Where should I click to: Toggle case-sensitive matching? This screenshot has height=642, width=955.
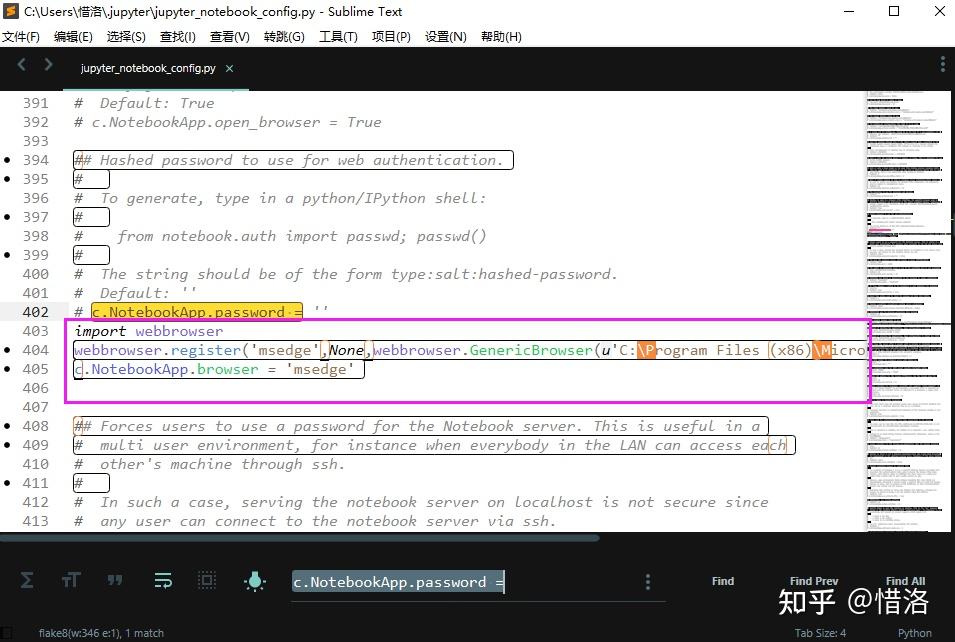point(70,580)
